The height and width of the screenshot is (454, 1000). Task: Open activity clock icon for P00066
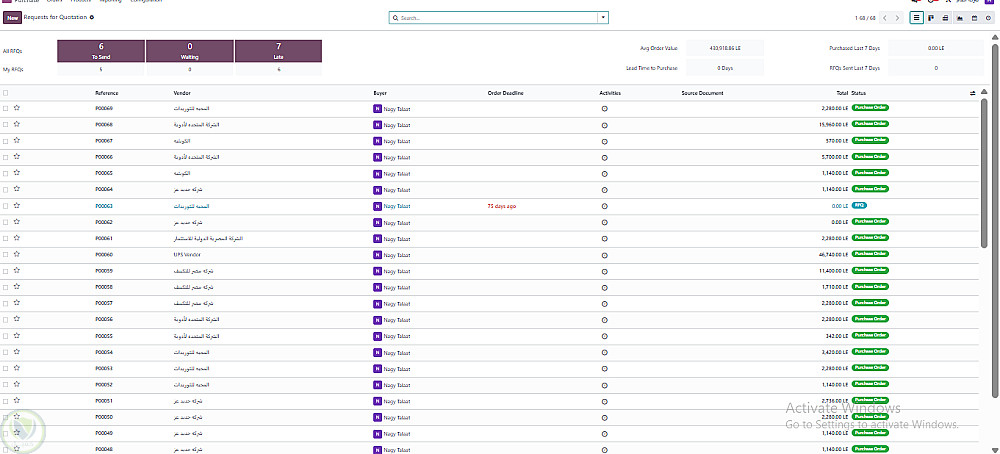605,157
